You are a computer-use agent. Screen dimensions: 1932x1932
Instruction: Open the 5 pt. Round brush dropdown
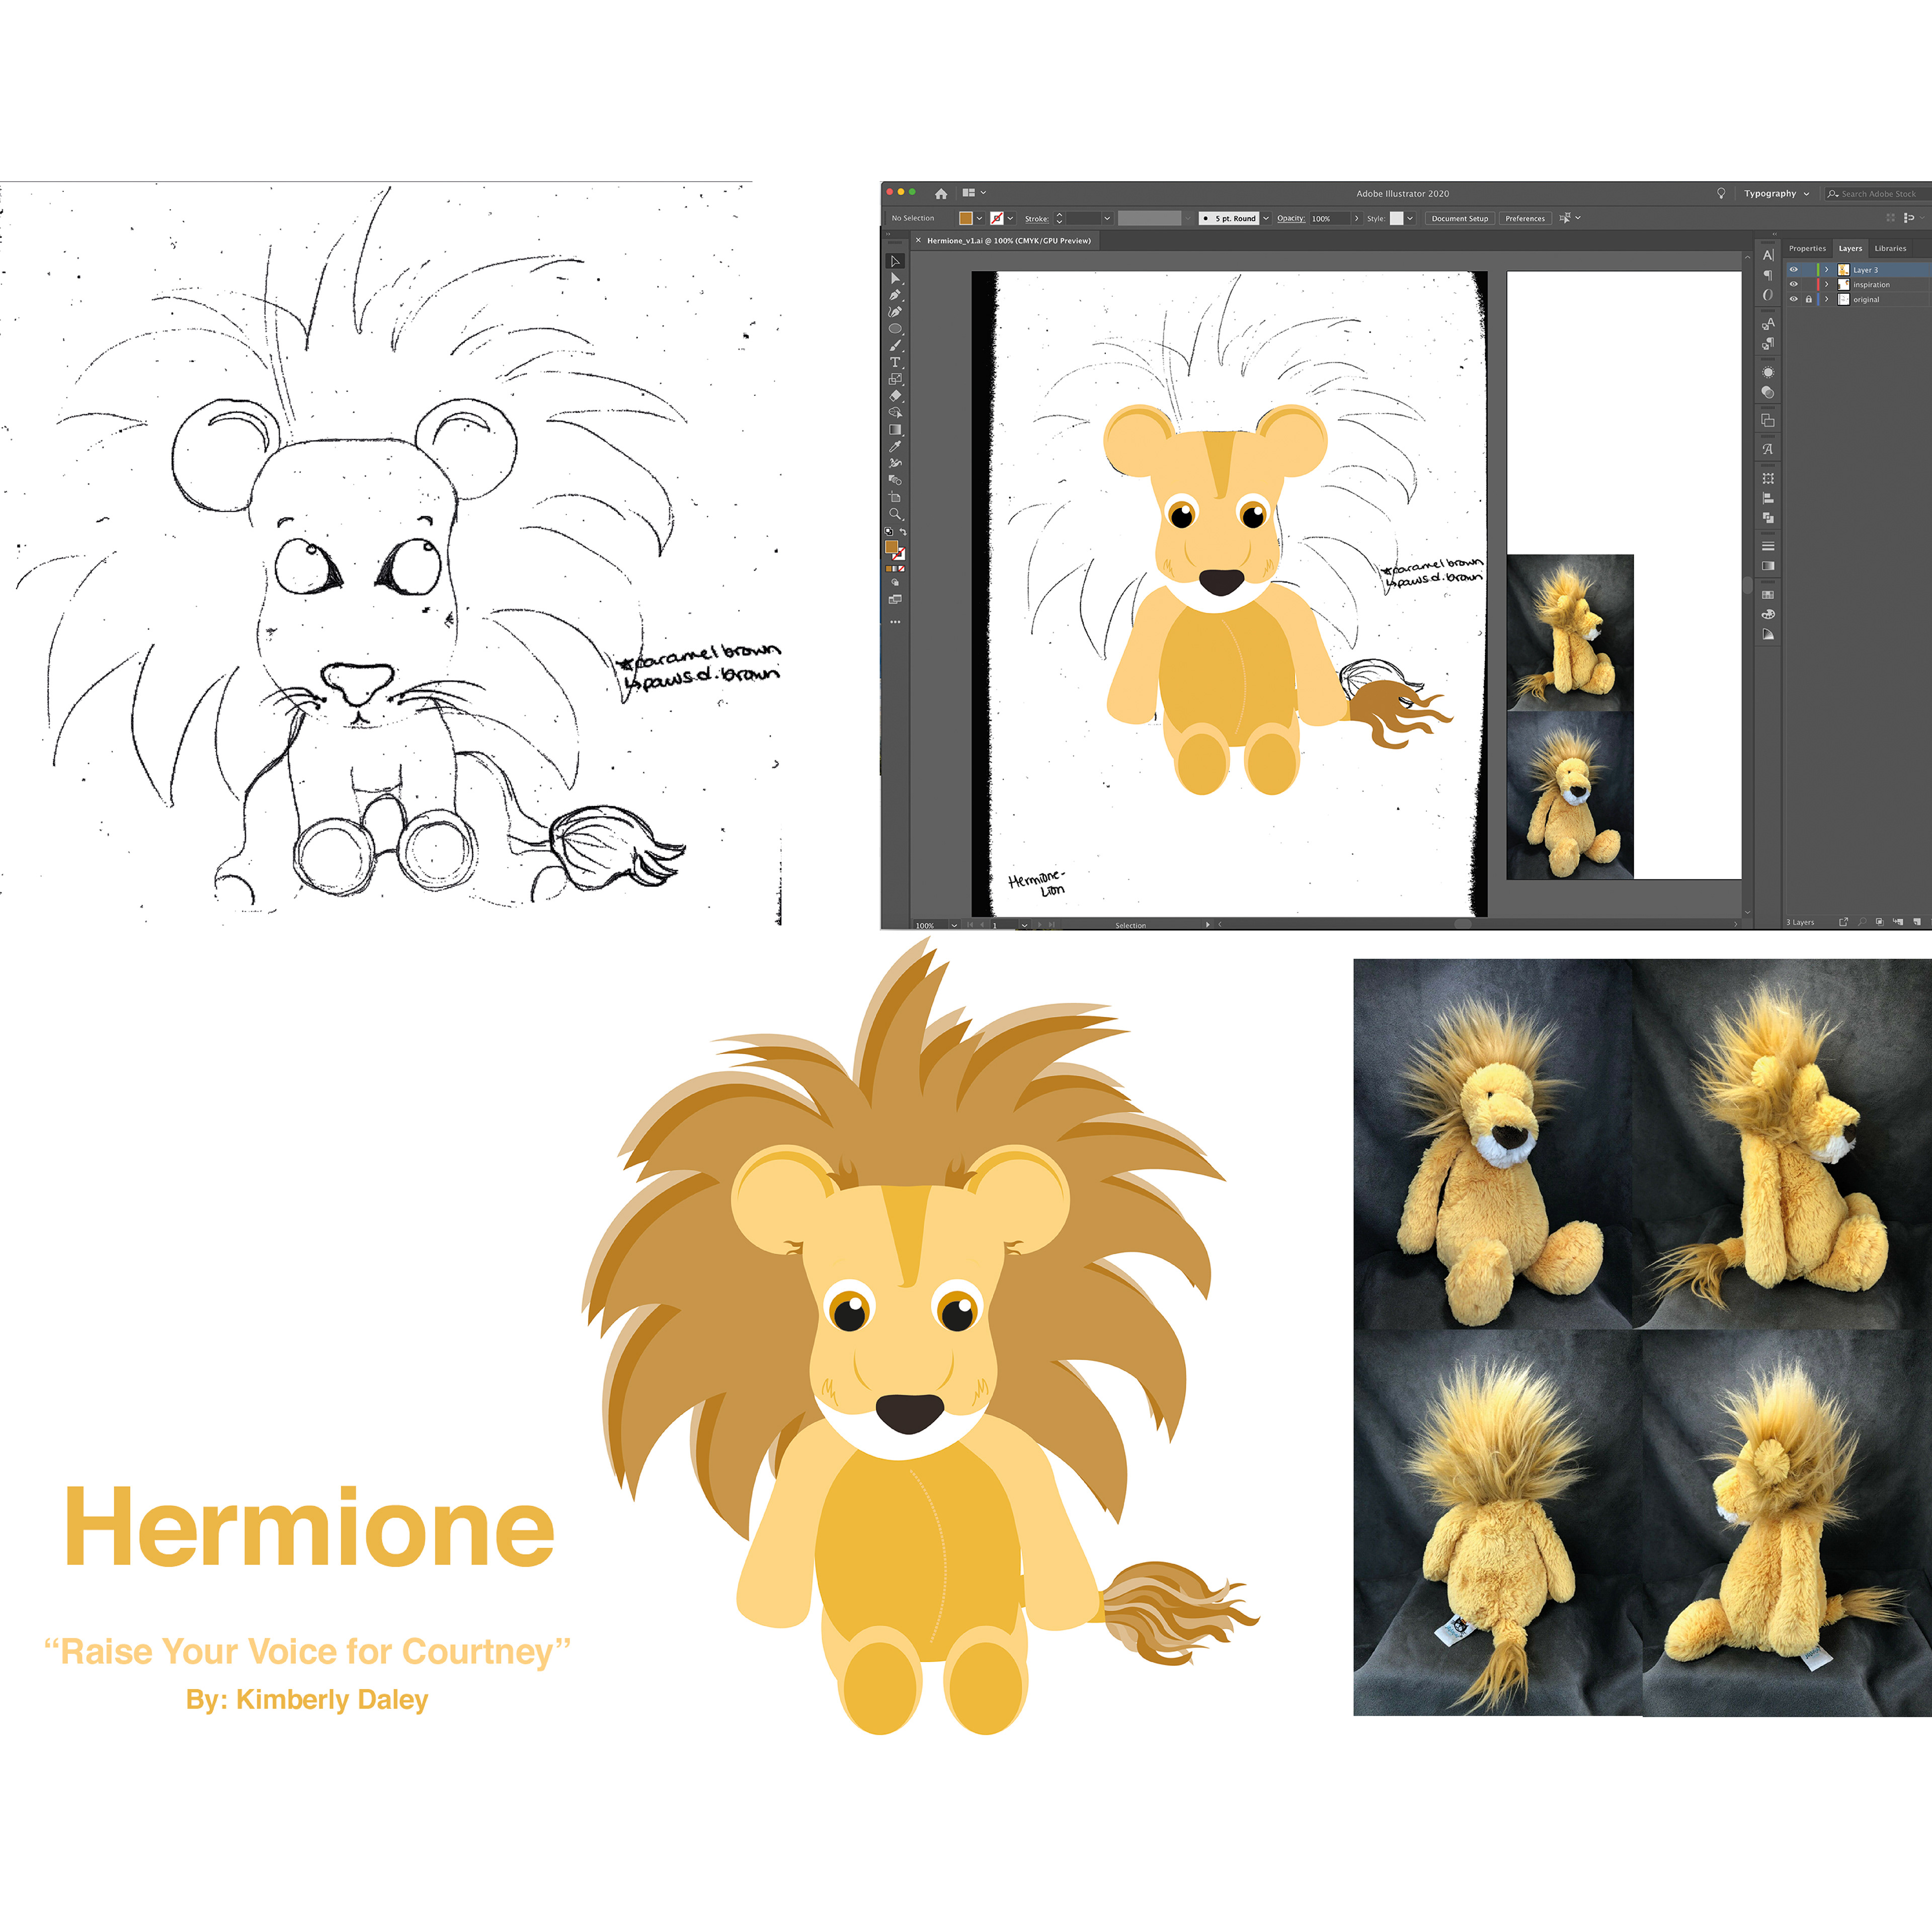(1266, 218)
